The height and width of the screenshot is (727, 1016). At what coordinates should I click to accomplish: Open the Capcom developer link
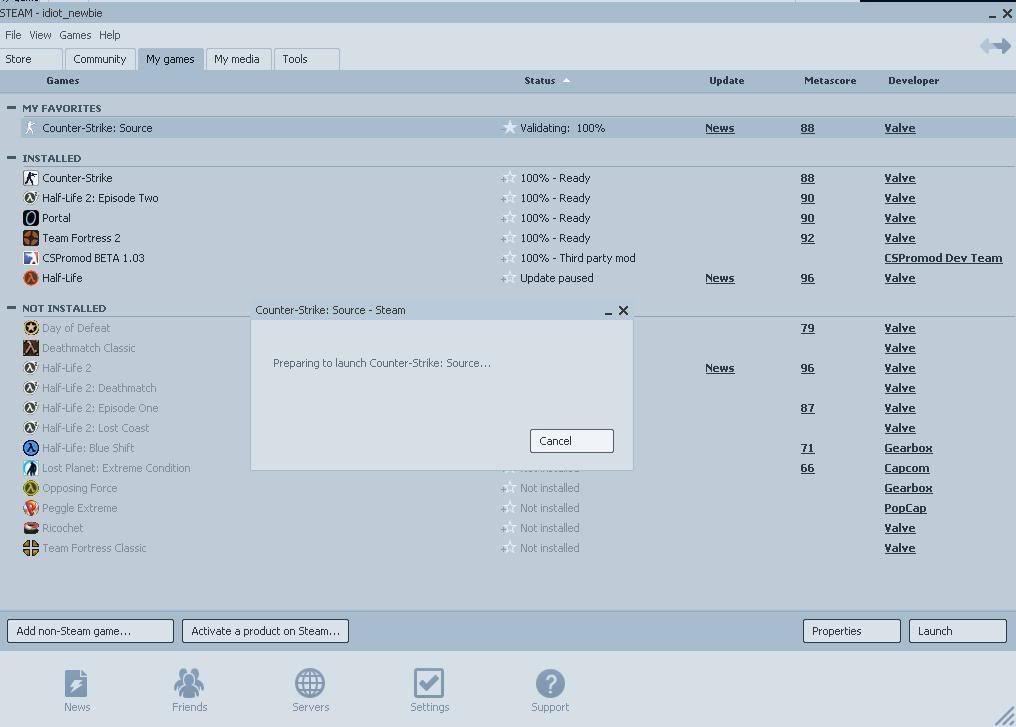pyautogui.click(x=906, y=468)
